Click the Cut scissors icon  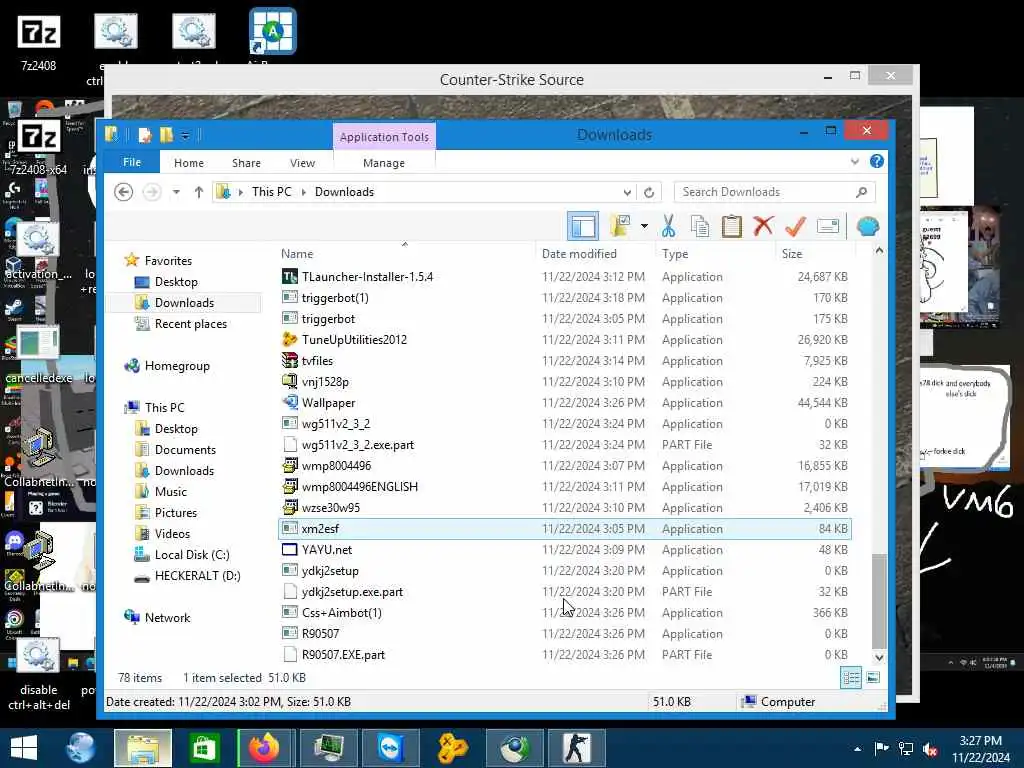pyautogui.click(x=668, y=227)
